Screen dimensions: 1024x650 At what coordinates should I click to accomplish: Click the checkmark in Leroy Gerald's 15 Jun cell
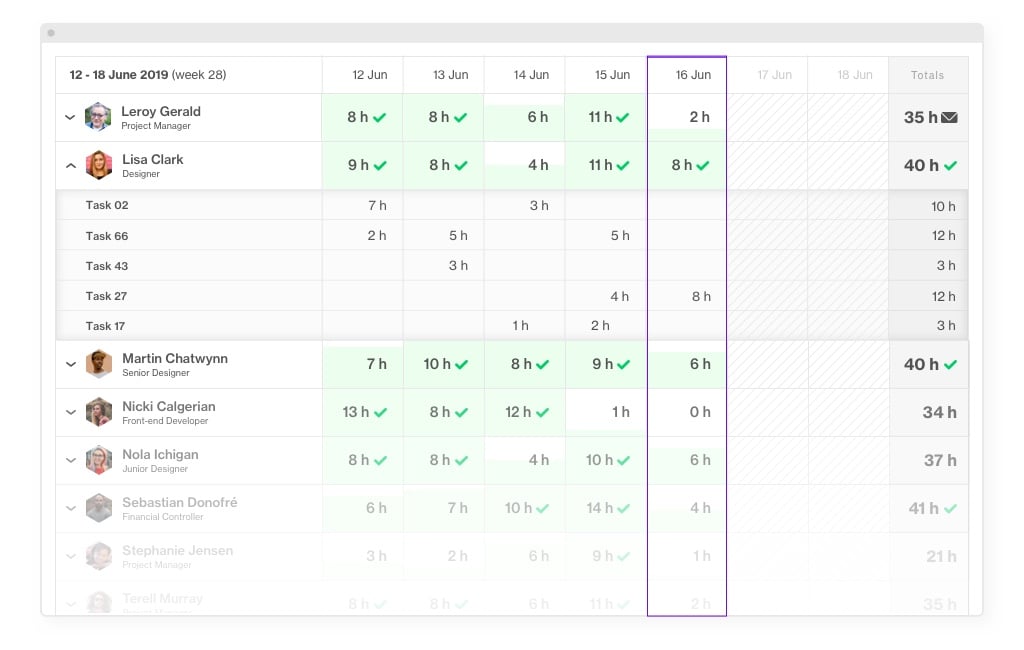[622, 118]
